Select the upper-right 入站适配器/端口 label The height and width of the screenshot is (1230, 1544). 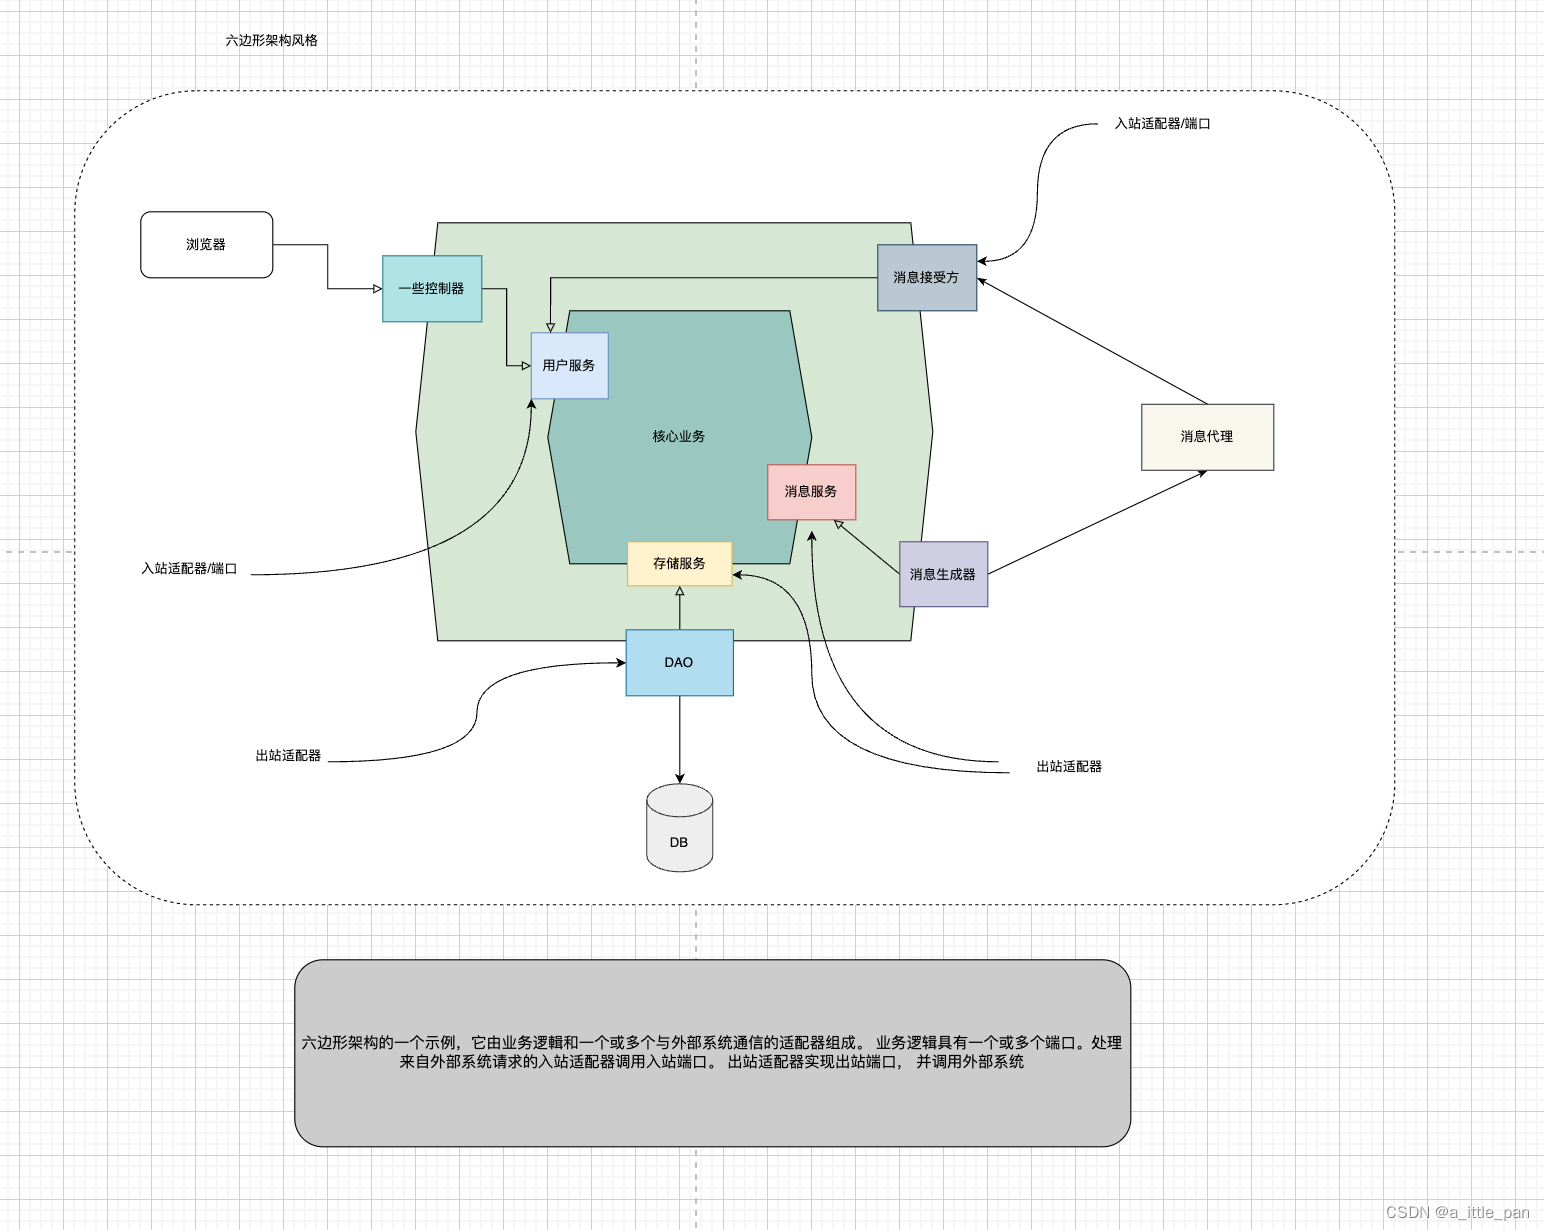coord(1163,123)
